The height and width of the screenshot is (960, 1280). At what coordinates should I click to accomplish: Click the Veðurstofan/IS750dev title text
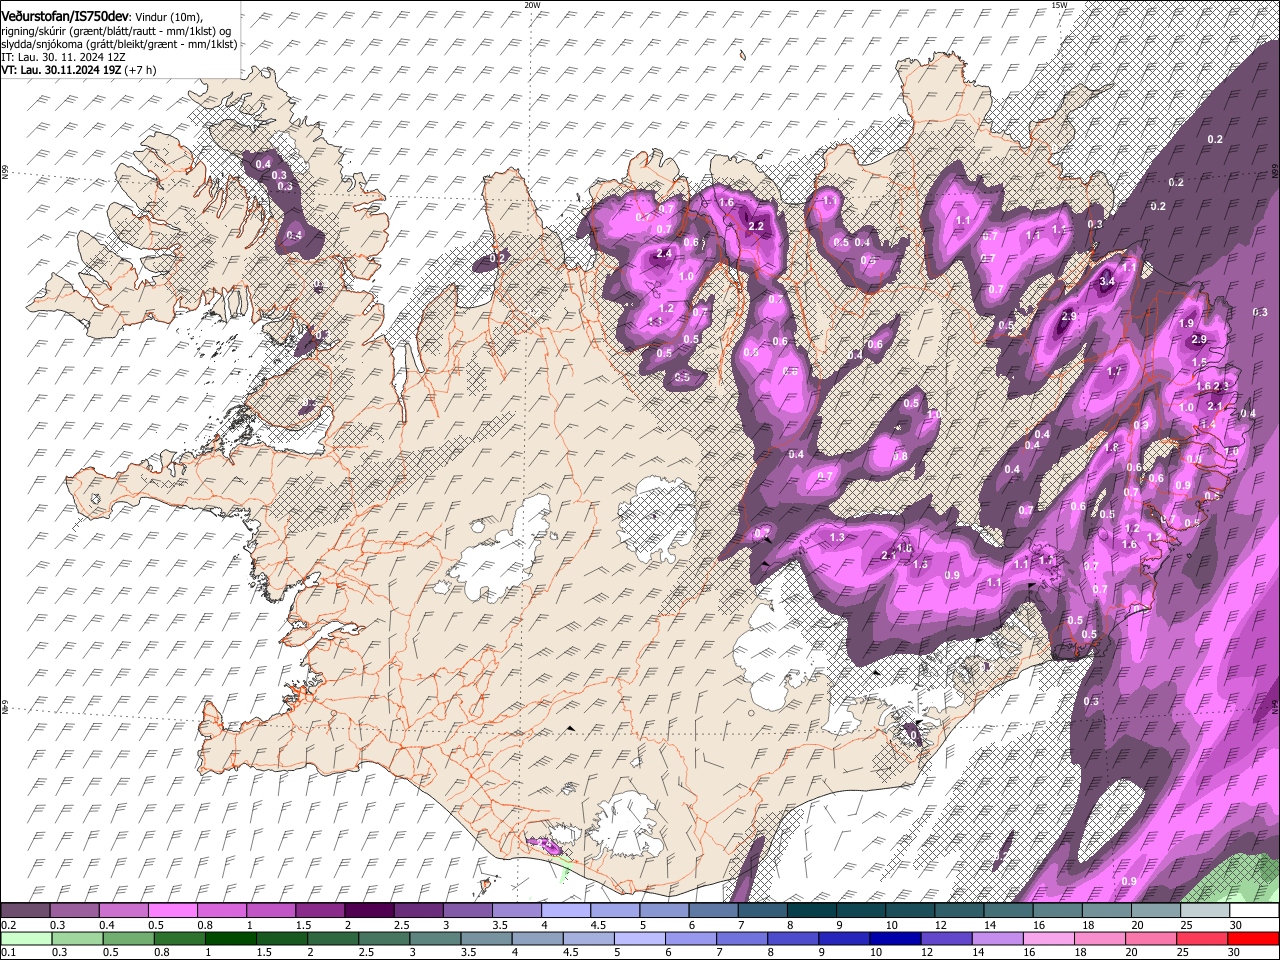tap(65, 17)
